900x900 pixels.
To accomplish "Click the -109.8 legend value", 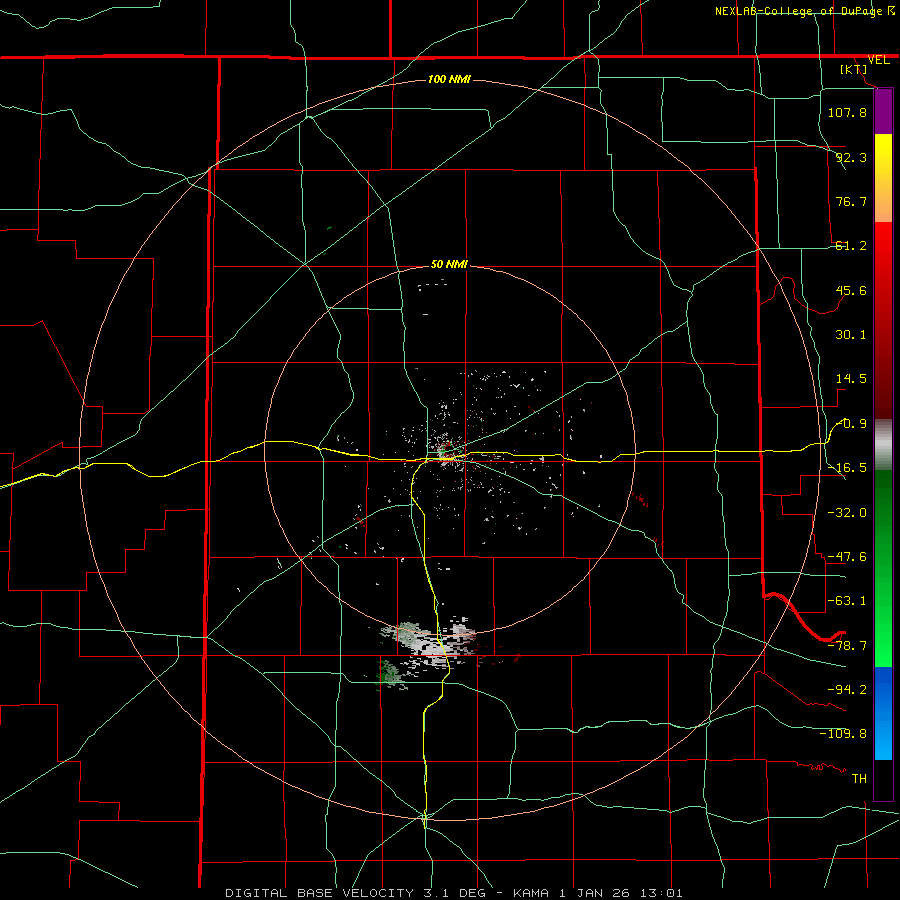I will [x=843, y=734].
